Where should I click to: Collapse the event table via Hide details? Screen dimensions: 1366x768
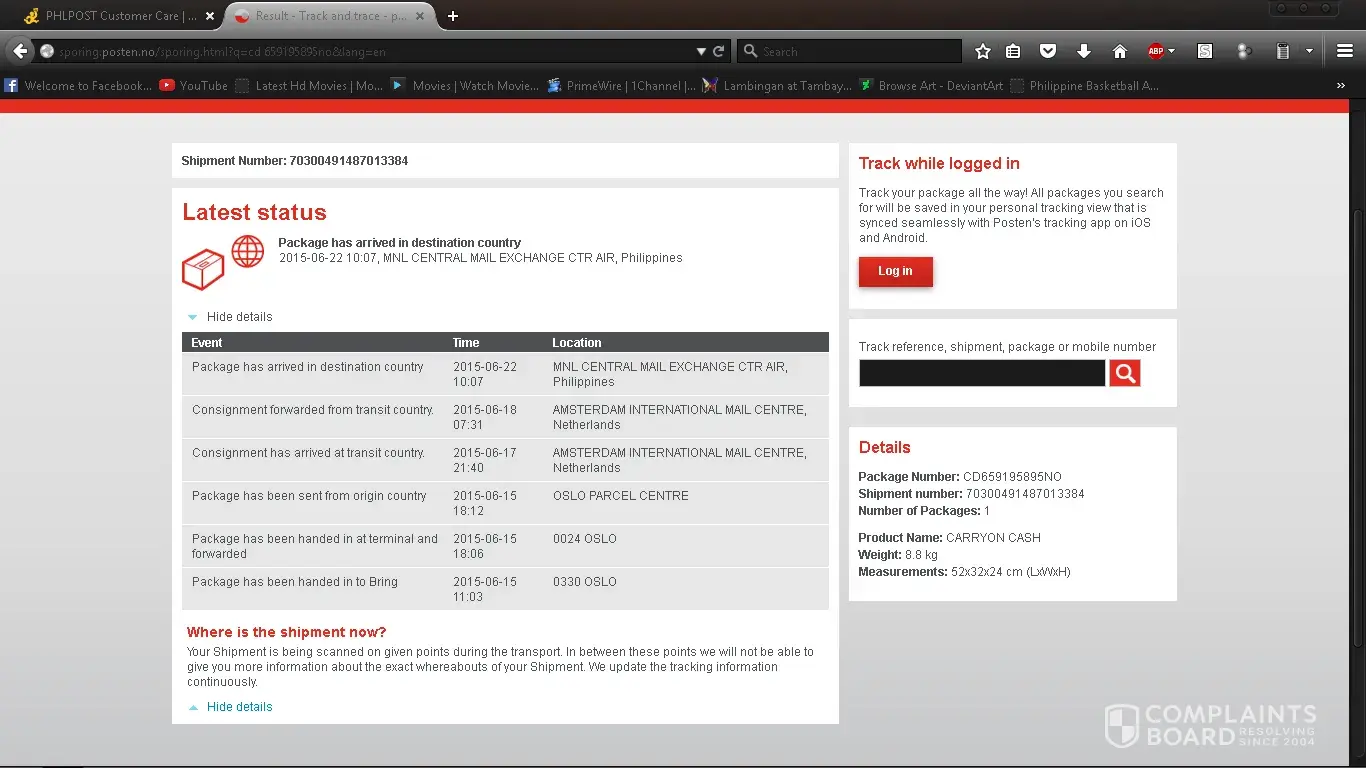[239, 317]
